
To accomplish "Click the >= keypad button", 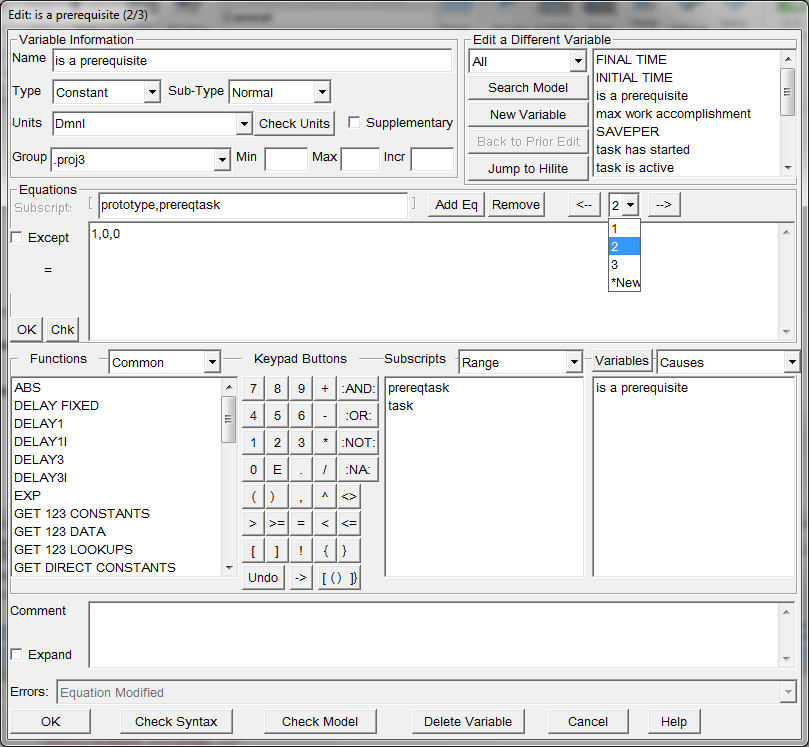I will click(277, 523).
